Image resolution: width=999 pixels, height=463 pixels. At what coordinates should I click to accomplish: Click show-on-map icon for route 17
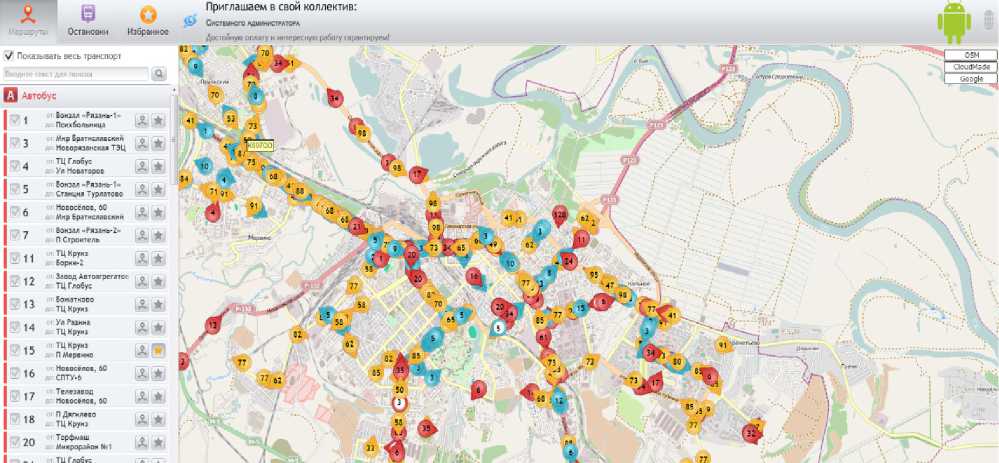click(x=142, y=396)
